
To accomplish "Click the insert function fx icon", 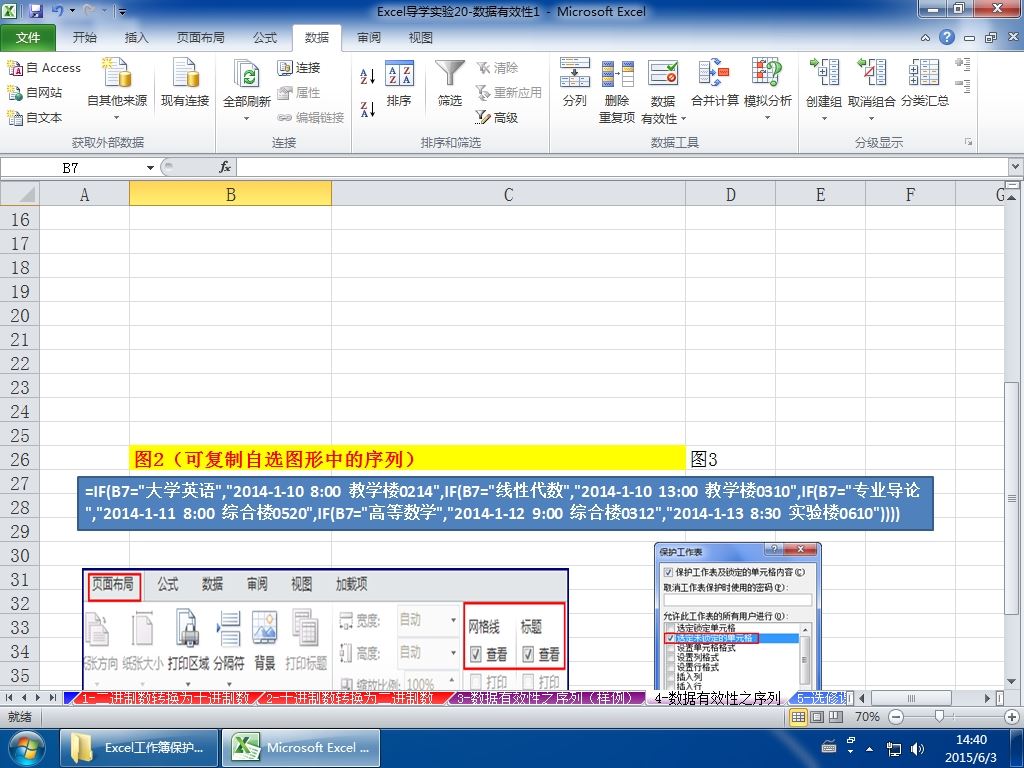I will pos(225,168).
